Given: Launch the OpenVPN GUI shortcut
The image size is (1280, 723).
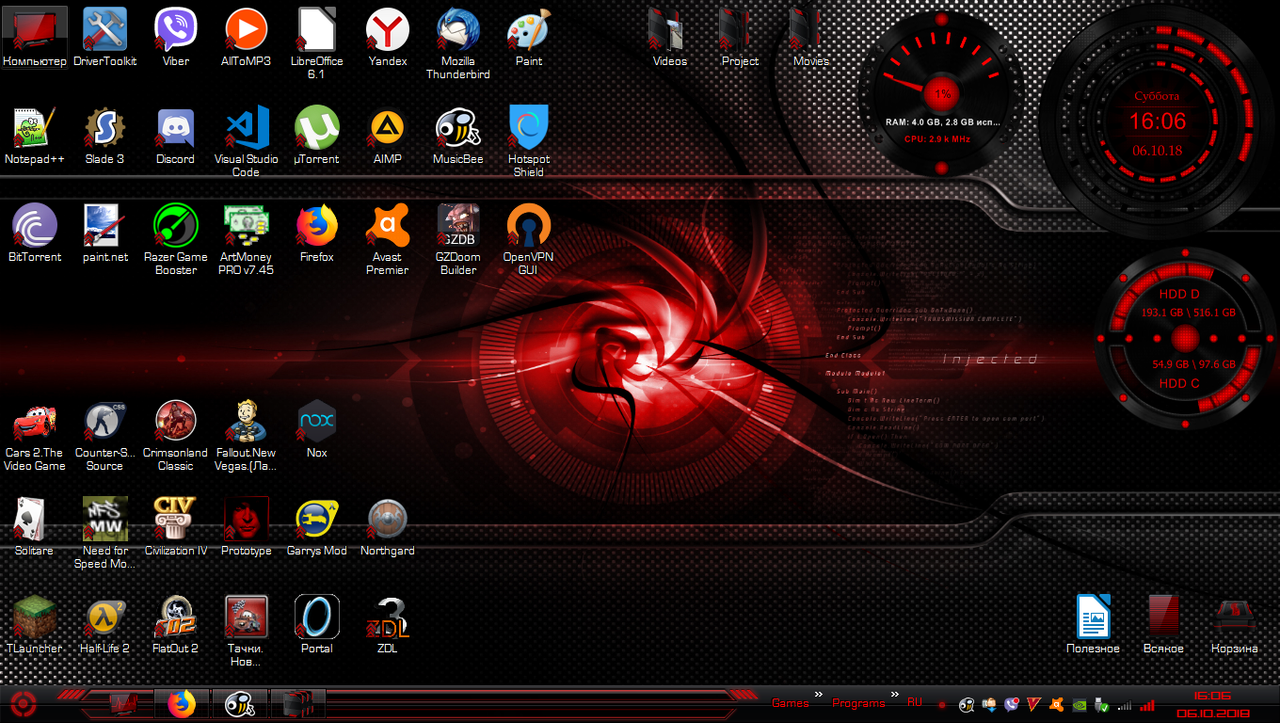Looking at the screenshot, I should pyautogui.click(x=528, y=240).
